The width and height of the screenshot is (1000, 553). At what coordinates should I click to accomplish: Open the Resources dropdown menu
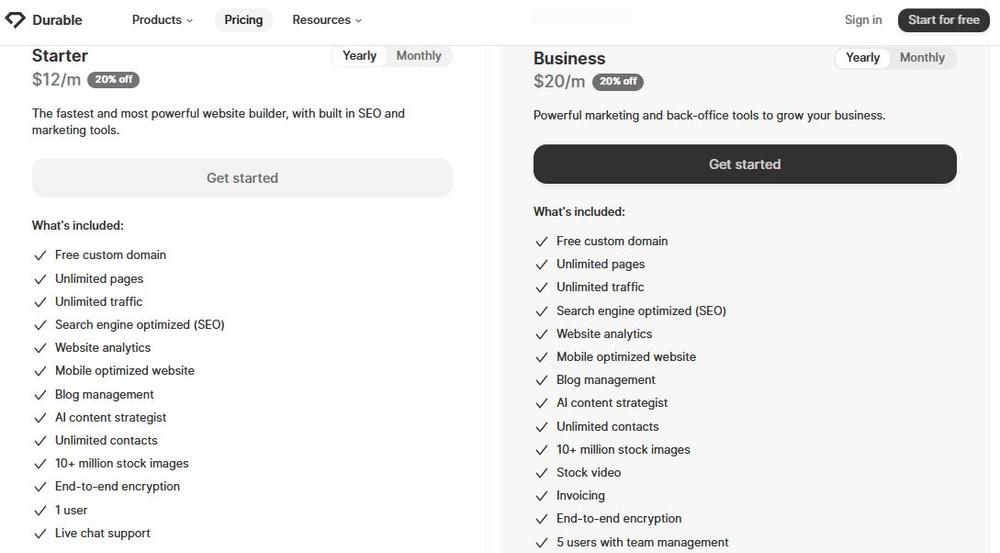pyautogui.click(x=327, y=20)
